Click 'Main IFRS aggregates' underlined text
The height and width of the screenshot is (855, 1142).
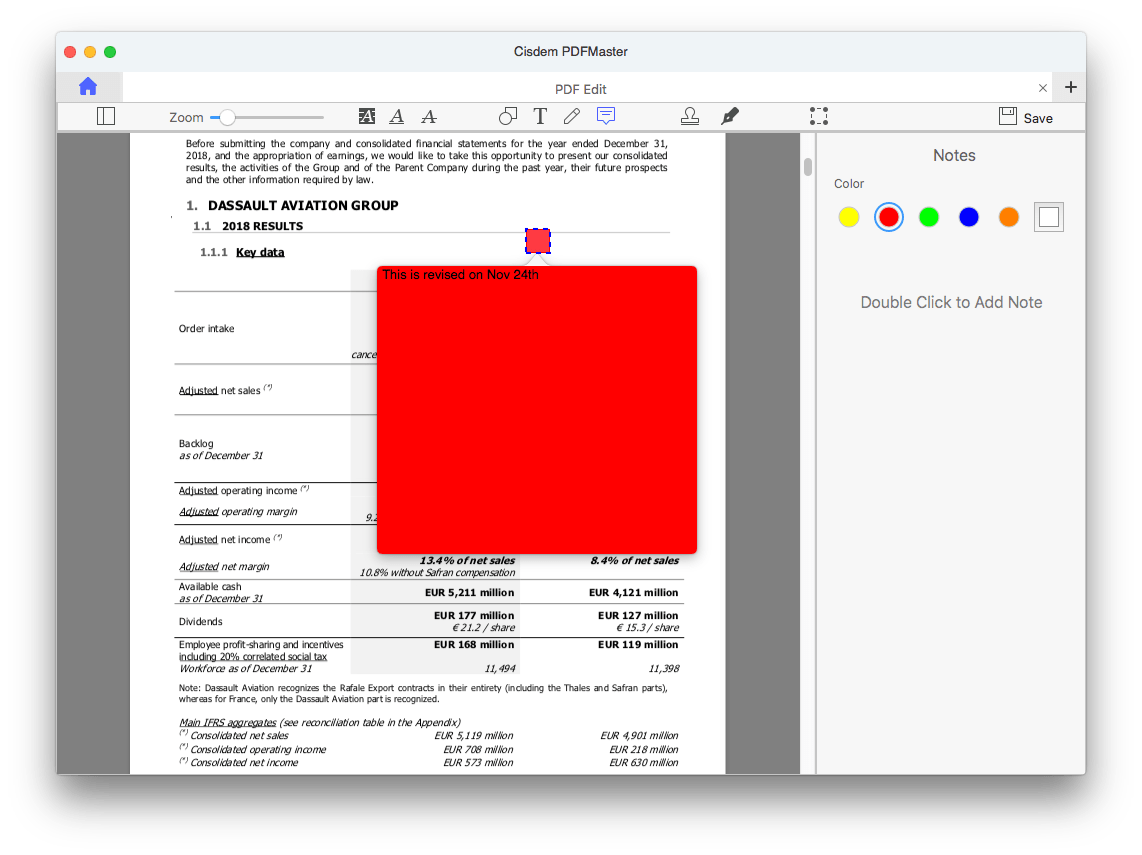[x=228, y=722]
